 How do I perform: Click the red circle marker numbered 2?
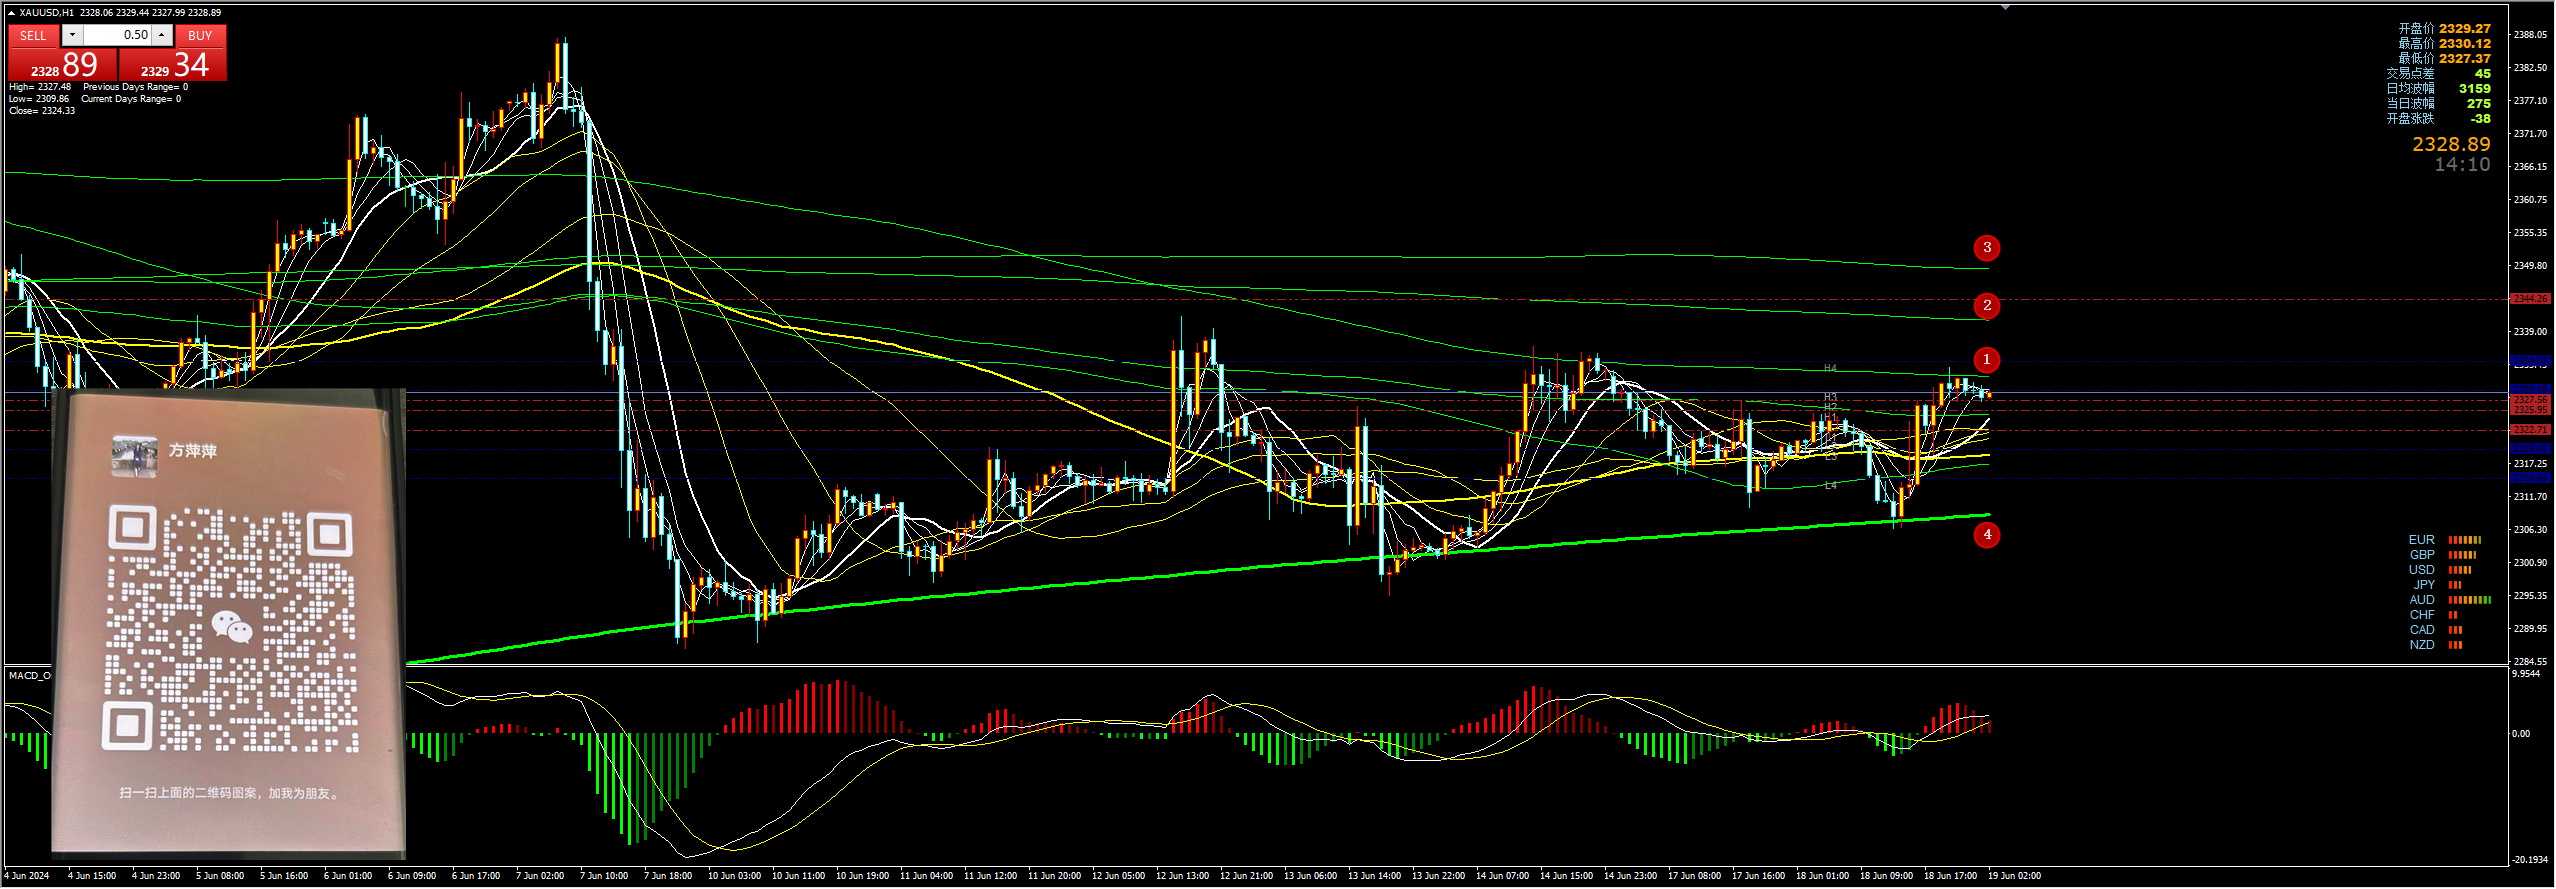click(x=1987, y=306)
